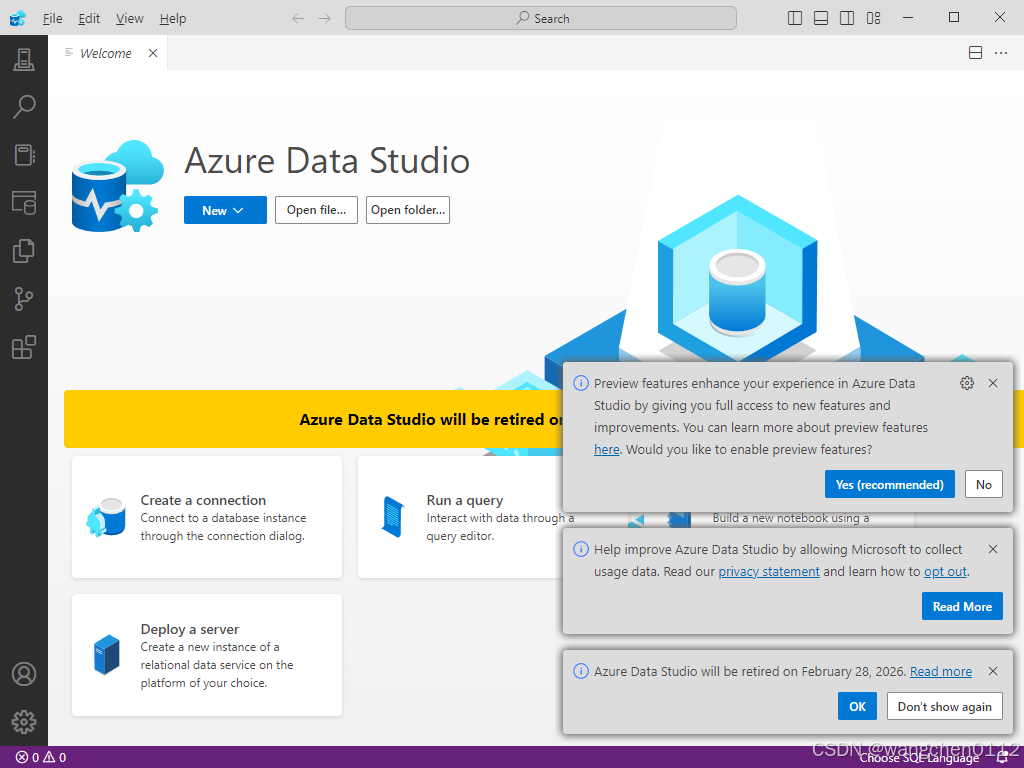Split the editor from the tab bar
This screenshot has height=768, width=1024.
[975, 53]
